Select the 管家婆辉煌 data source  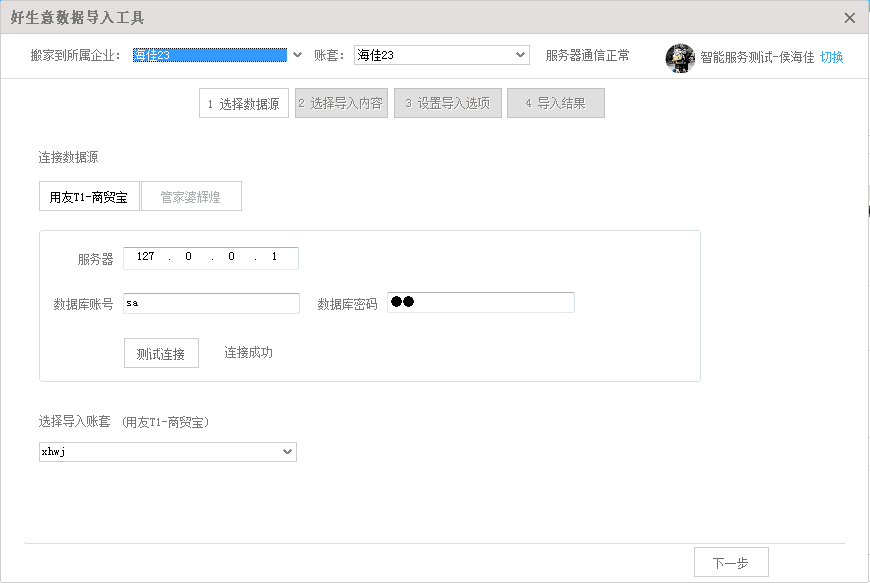point(191,196)
